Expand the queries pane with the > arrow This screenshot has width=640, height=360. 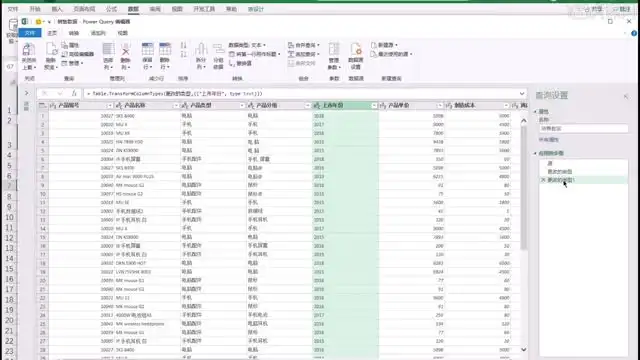(27, 93)
